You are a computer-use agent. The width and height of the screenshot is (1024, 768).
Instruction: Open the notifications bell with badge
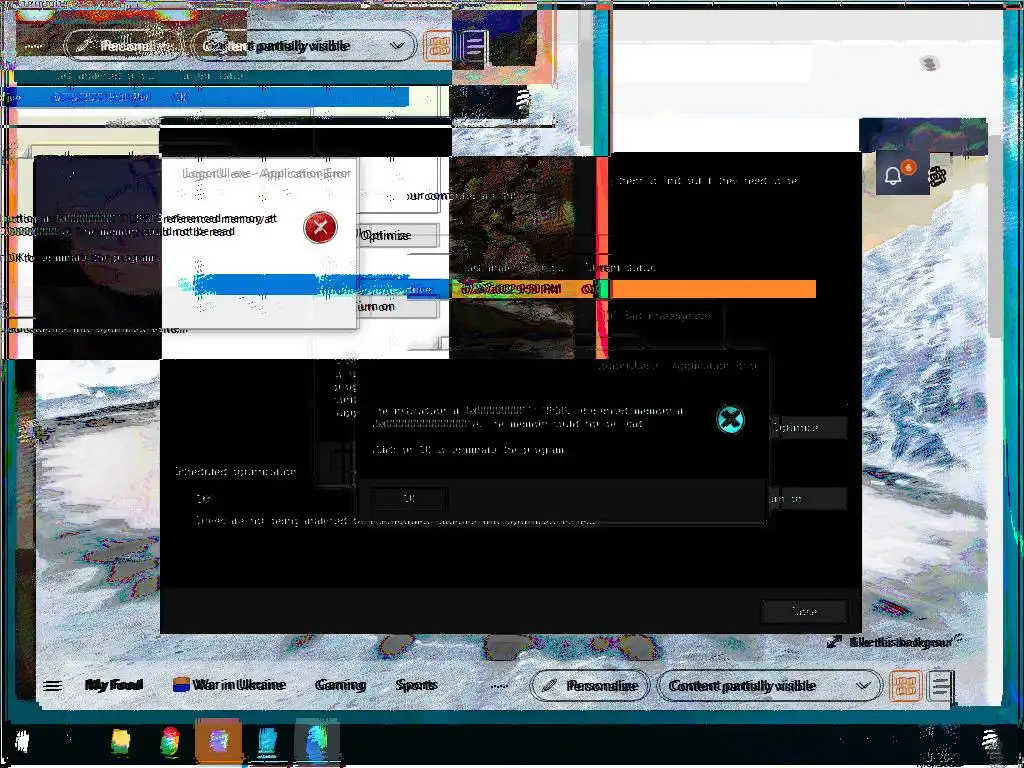[x=894, y=175]
